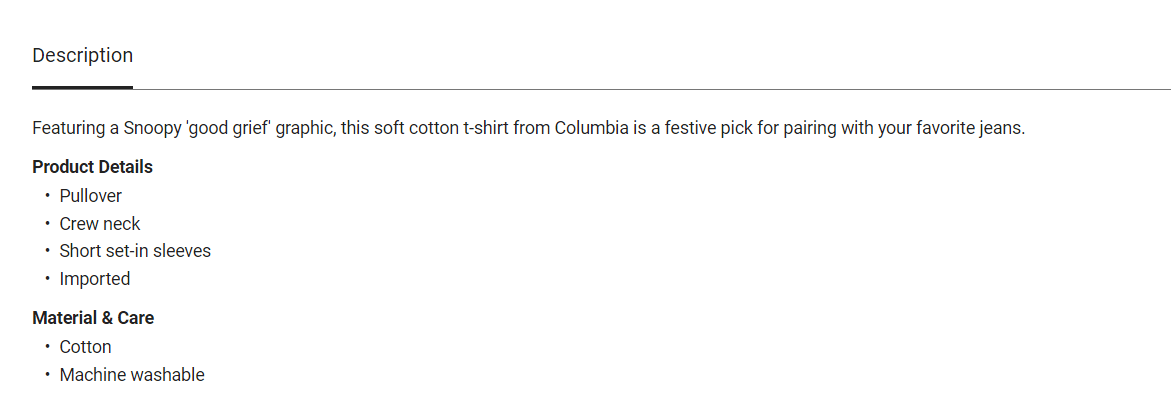Click the Machine washable list item
Image resolution: width=1171 pixels, height=409 pixels.
132,375
